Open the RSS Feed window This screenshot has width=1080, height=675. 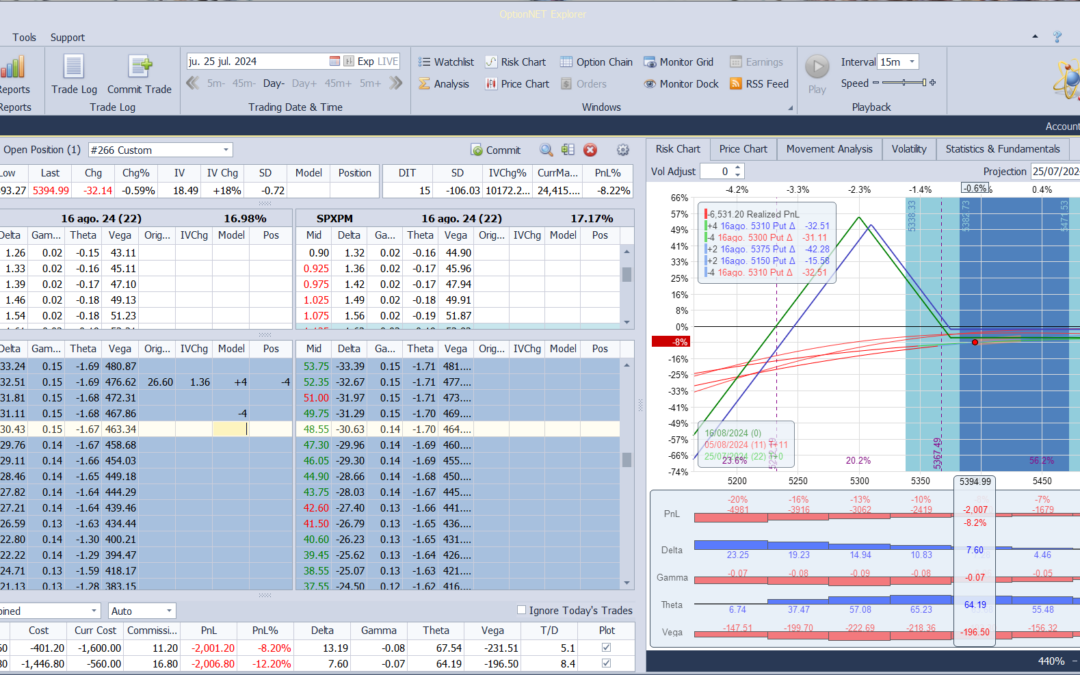click(x=759, y=84)
